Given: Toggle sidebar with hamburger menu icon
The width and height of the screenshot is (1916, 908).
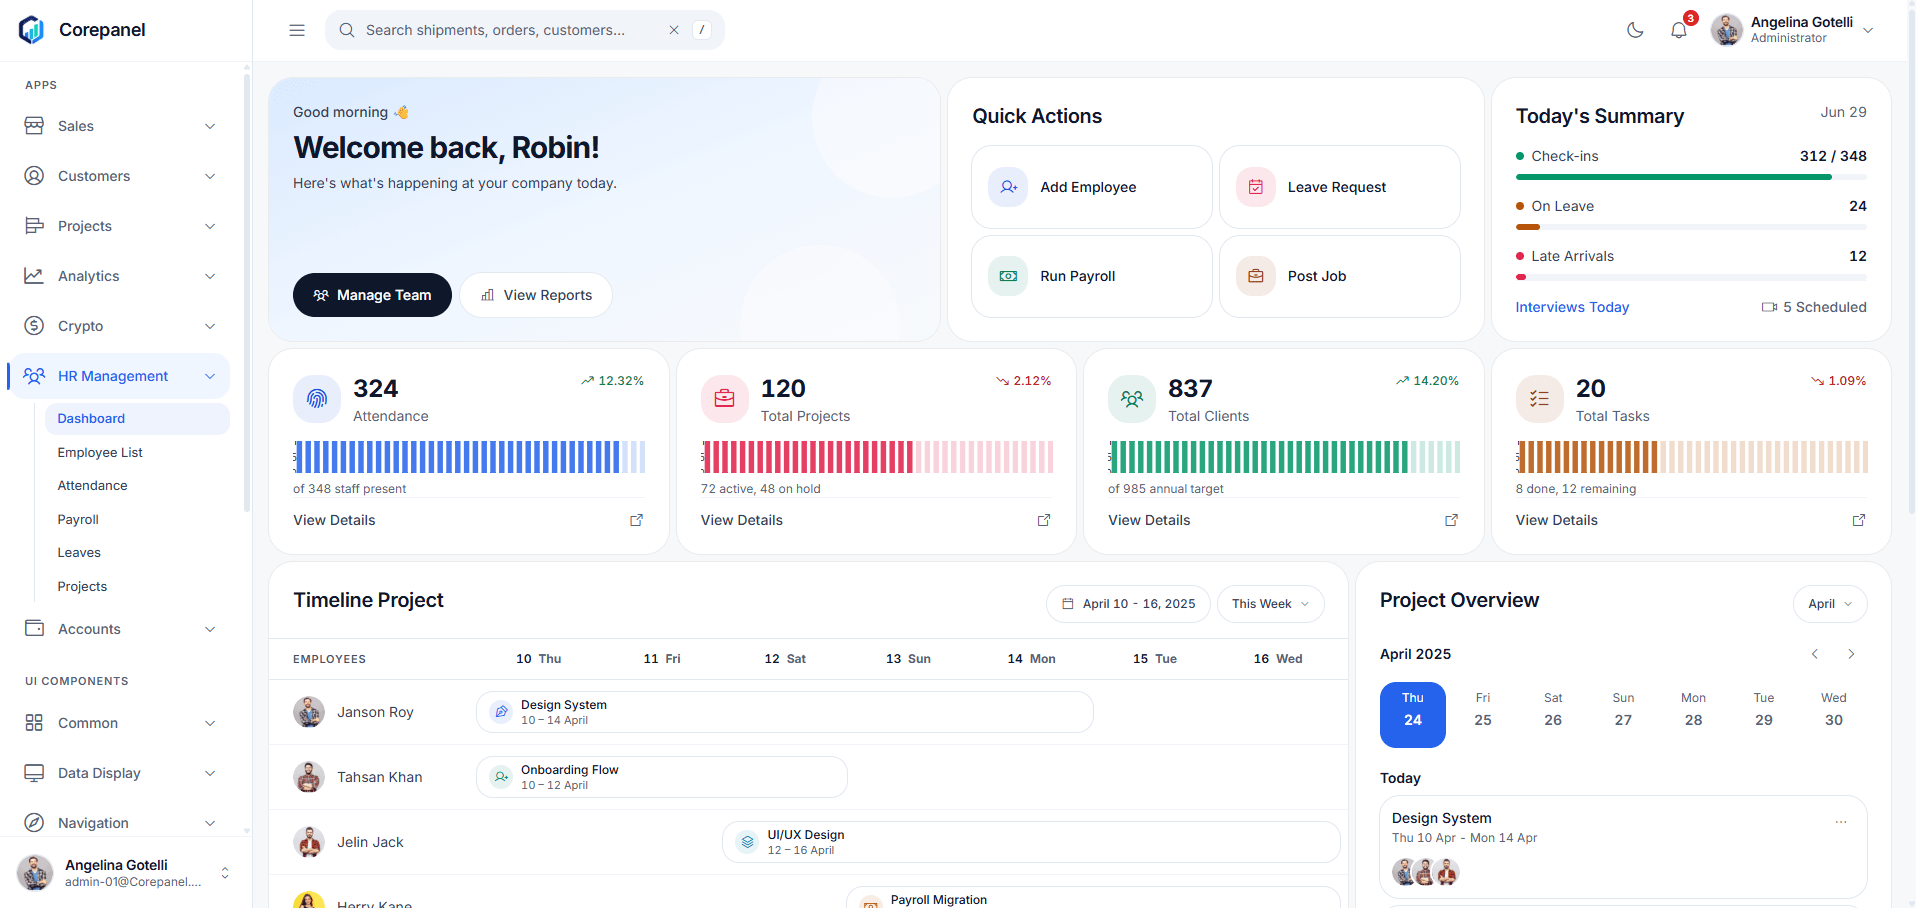Looking at the screenshot, I should pyautogui.click(x=297, y=30).
